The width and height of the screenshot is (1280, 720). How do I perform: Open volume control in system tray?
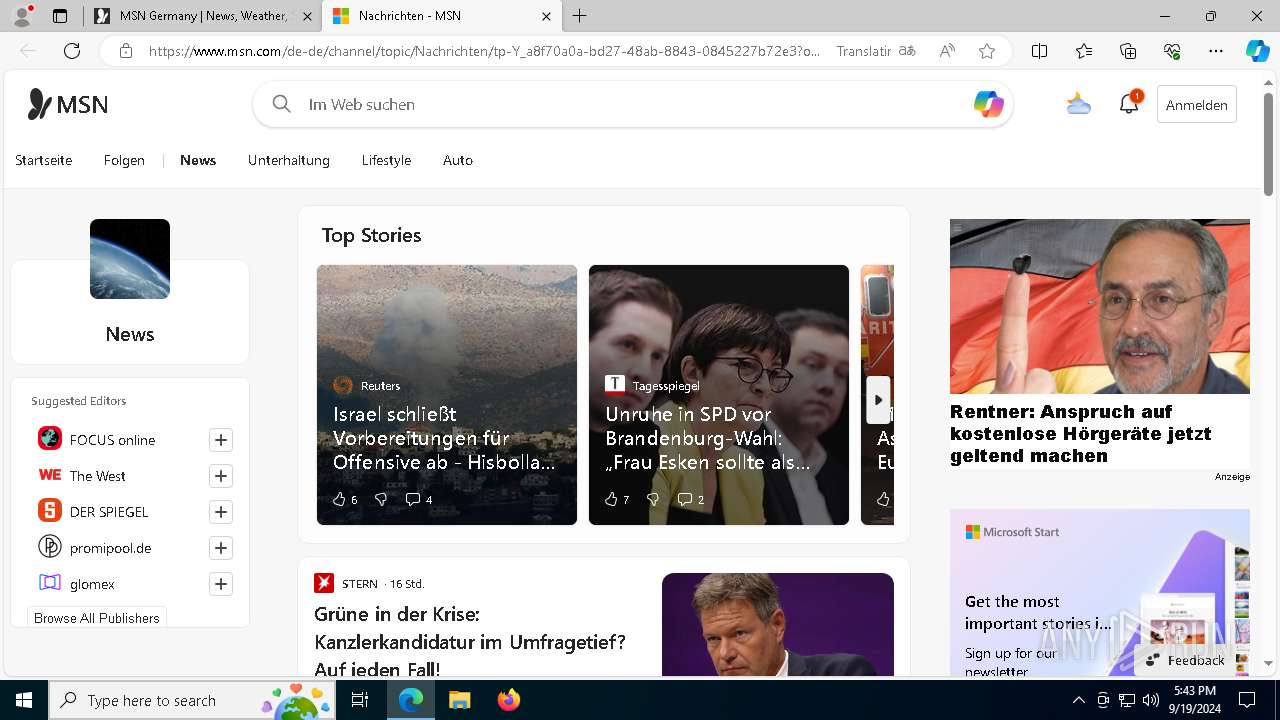(x=1151, y=700)
